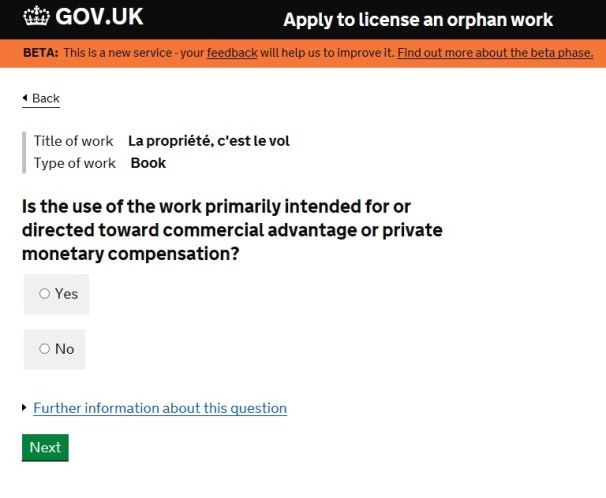The height and width of the screenshot is (498, 606).
Task: Expand the further information disclosure triangle
Action: tap(25, 408)
